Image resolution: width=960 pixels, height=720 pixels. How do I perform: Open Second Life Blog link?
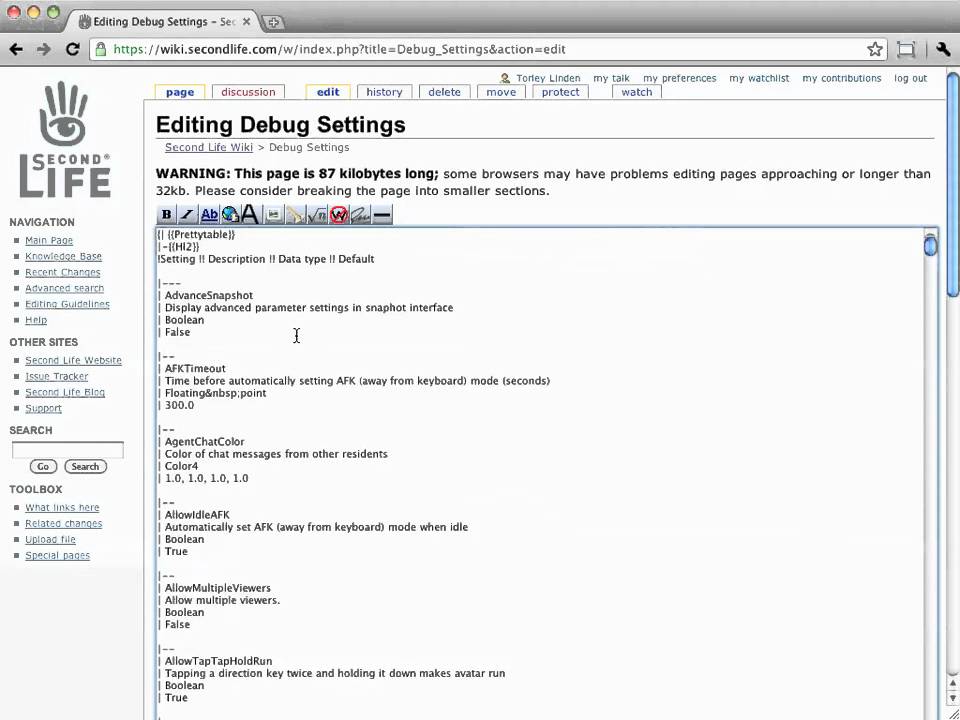point(65,392)
